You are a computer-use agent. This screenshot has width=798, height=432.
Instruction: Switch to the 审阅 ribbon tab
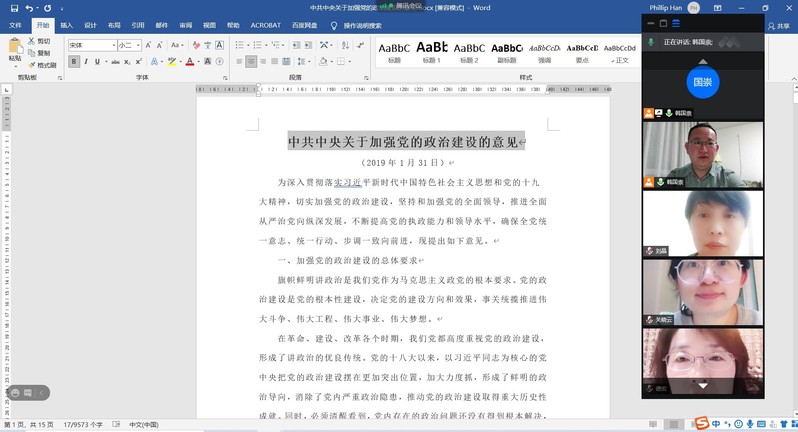click(185, 24)
